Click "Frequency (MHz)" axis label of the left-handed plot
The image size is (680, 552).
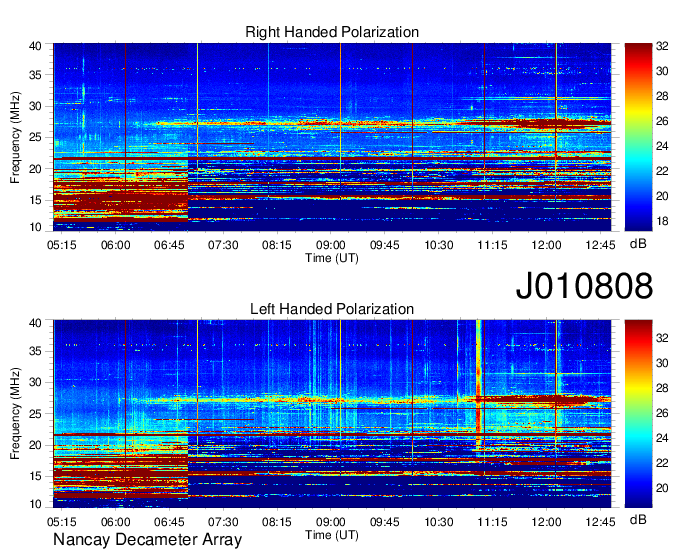click(15, 414)
